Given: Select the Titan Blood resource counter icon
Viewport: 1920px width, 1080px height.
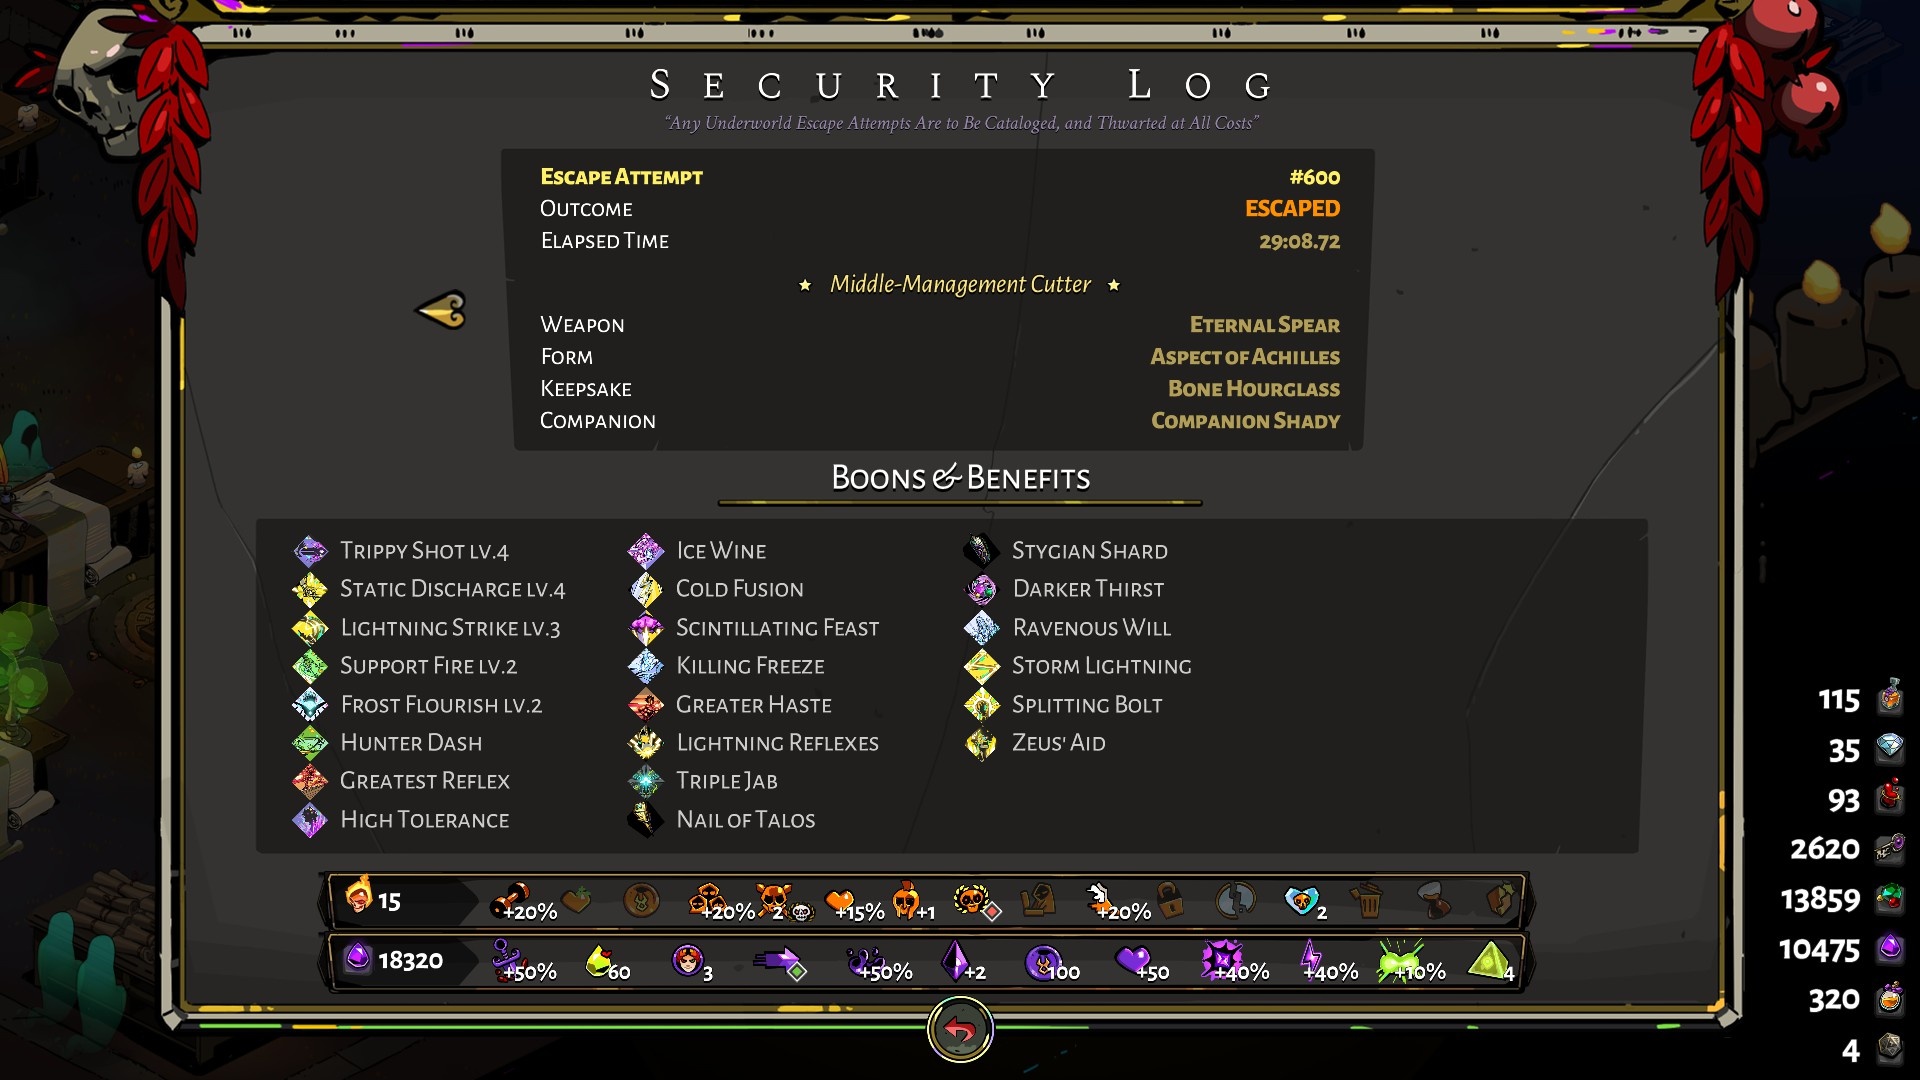Looking at the screenshot, I should coord(1889,798).
